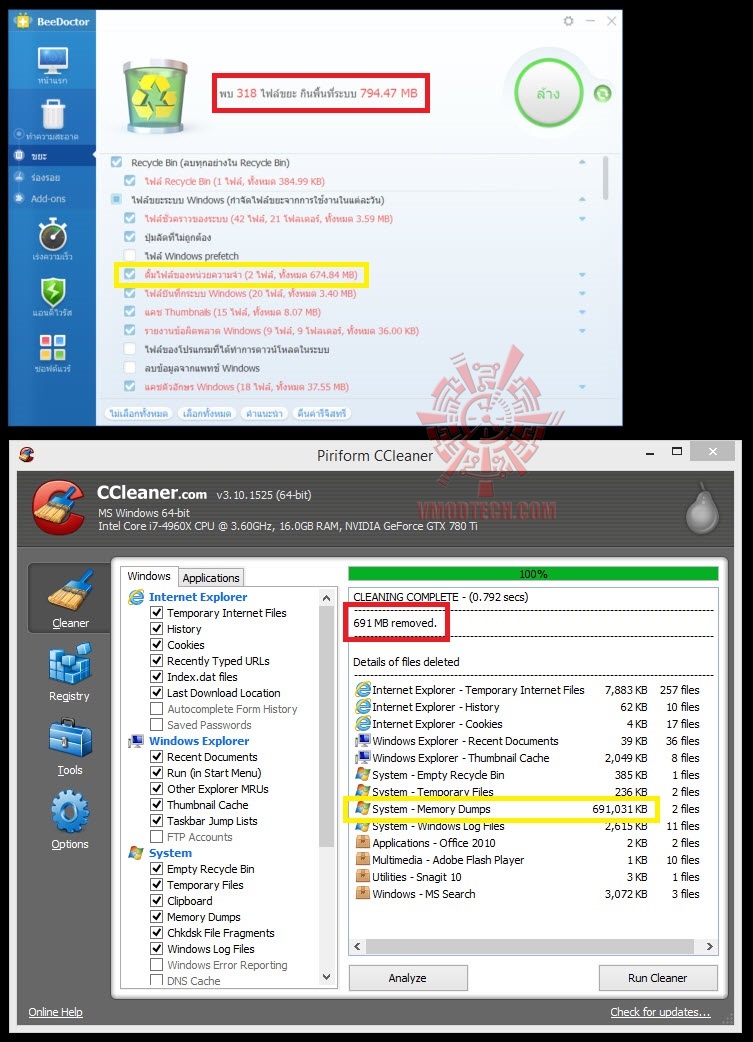Enable FTP Accounts checkbox
Screen dimensions: 753x1042
pos(157,837)
